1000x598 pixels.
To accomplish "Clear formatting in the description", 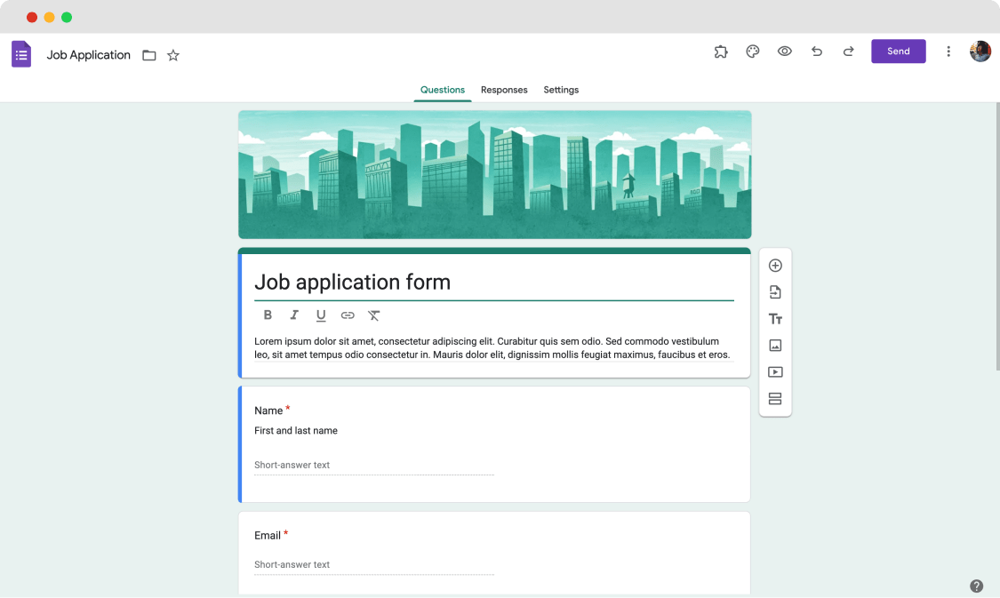I will 374,315.
